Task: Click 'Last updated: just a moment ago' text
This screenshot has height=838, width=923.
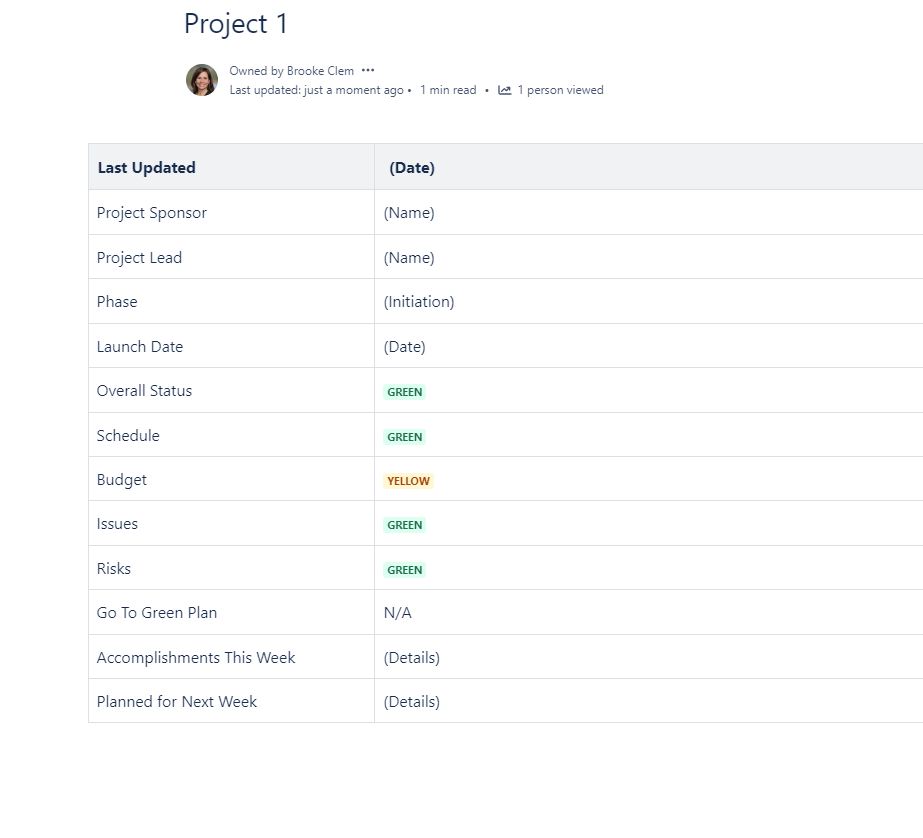Action: pos(317,90)
